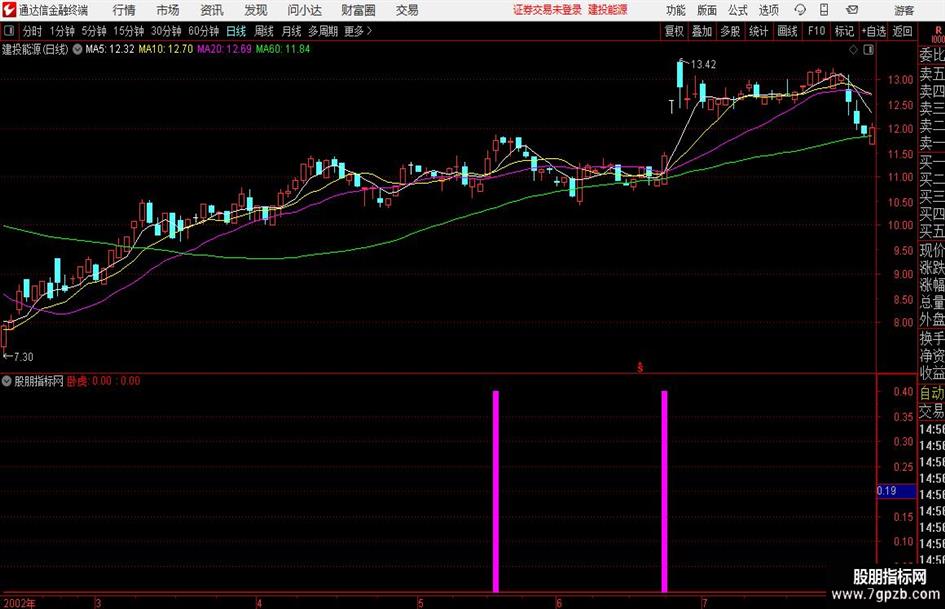Open the 多周期 multi-period view
945x609 pixels.
323,31
